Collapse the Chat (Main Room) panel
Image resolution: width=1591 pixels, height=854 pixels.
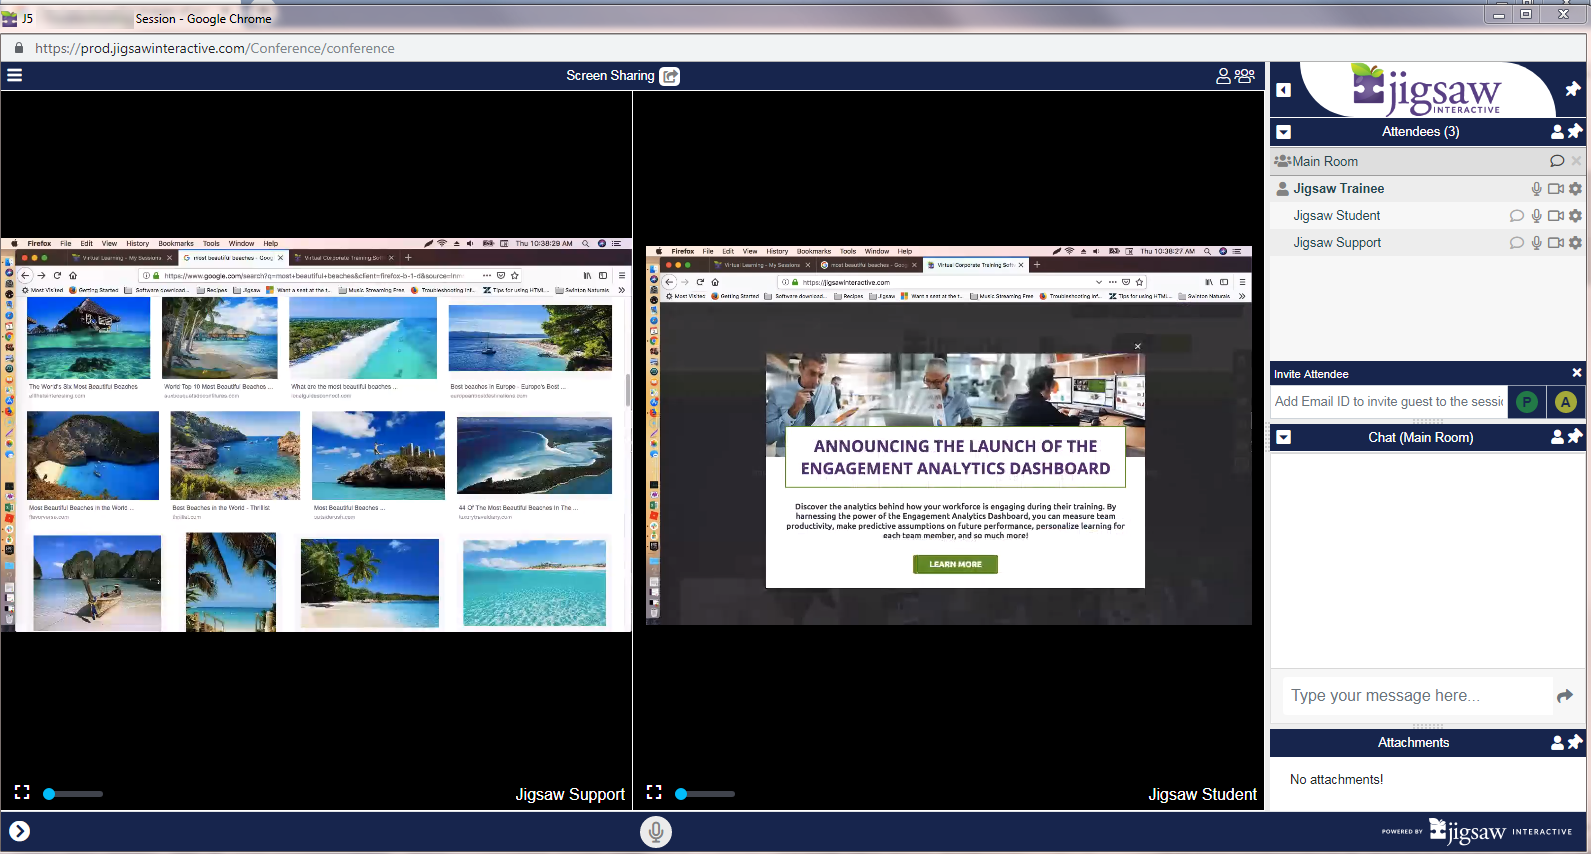tap(1284, 437)
